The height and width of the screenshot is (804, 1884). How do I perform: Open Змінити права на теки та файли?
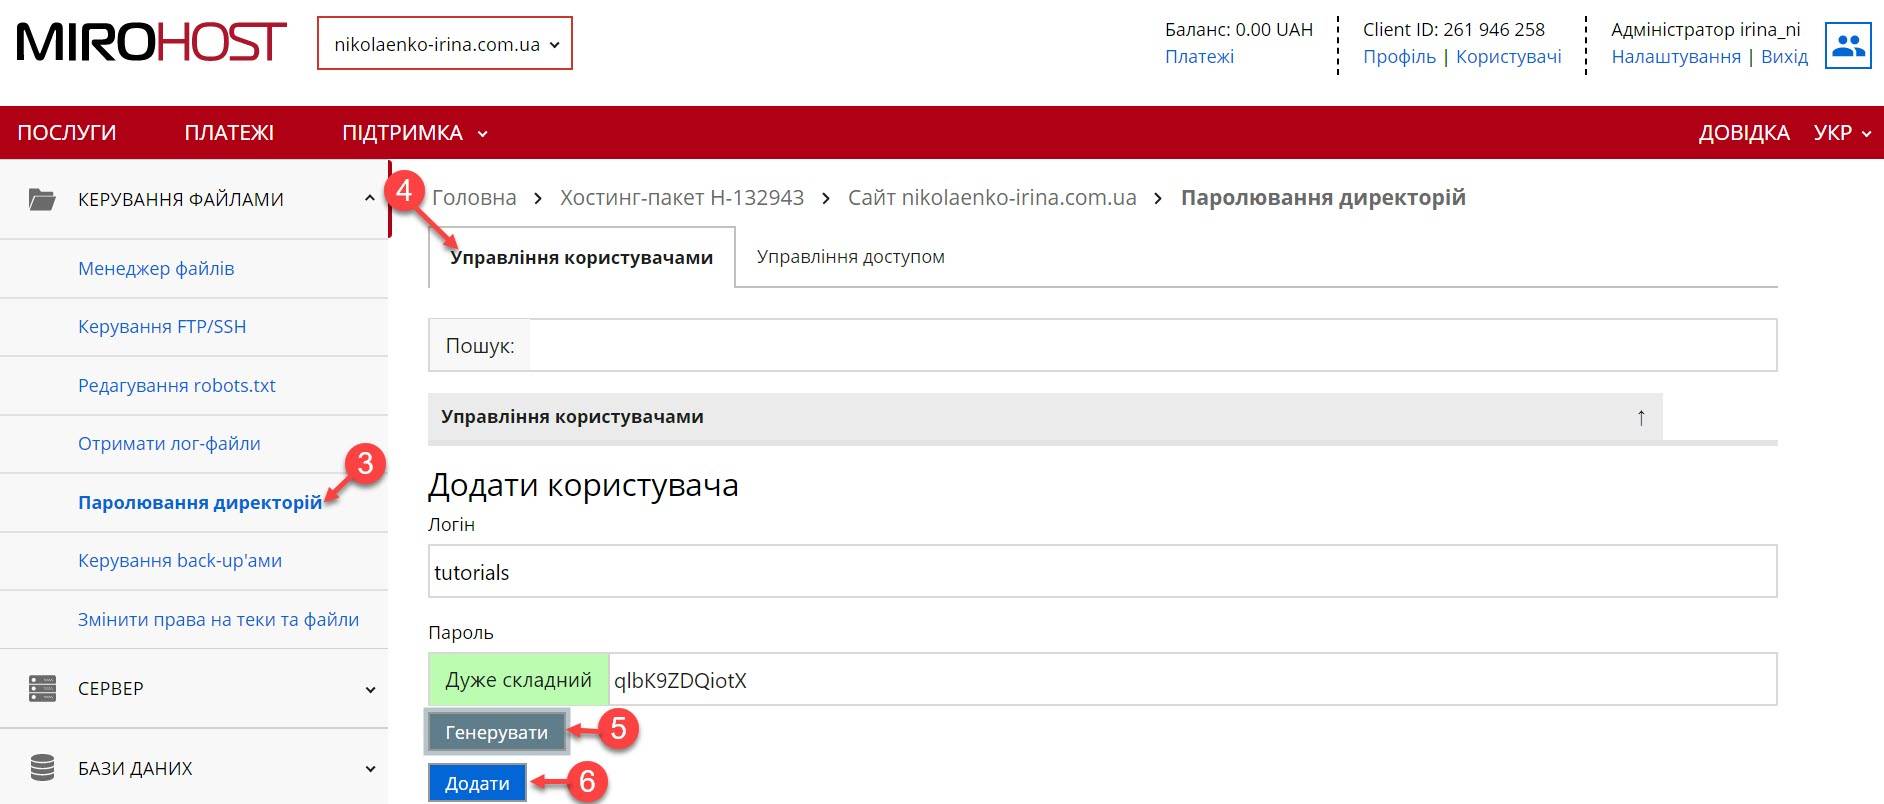tap(218, 619)
